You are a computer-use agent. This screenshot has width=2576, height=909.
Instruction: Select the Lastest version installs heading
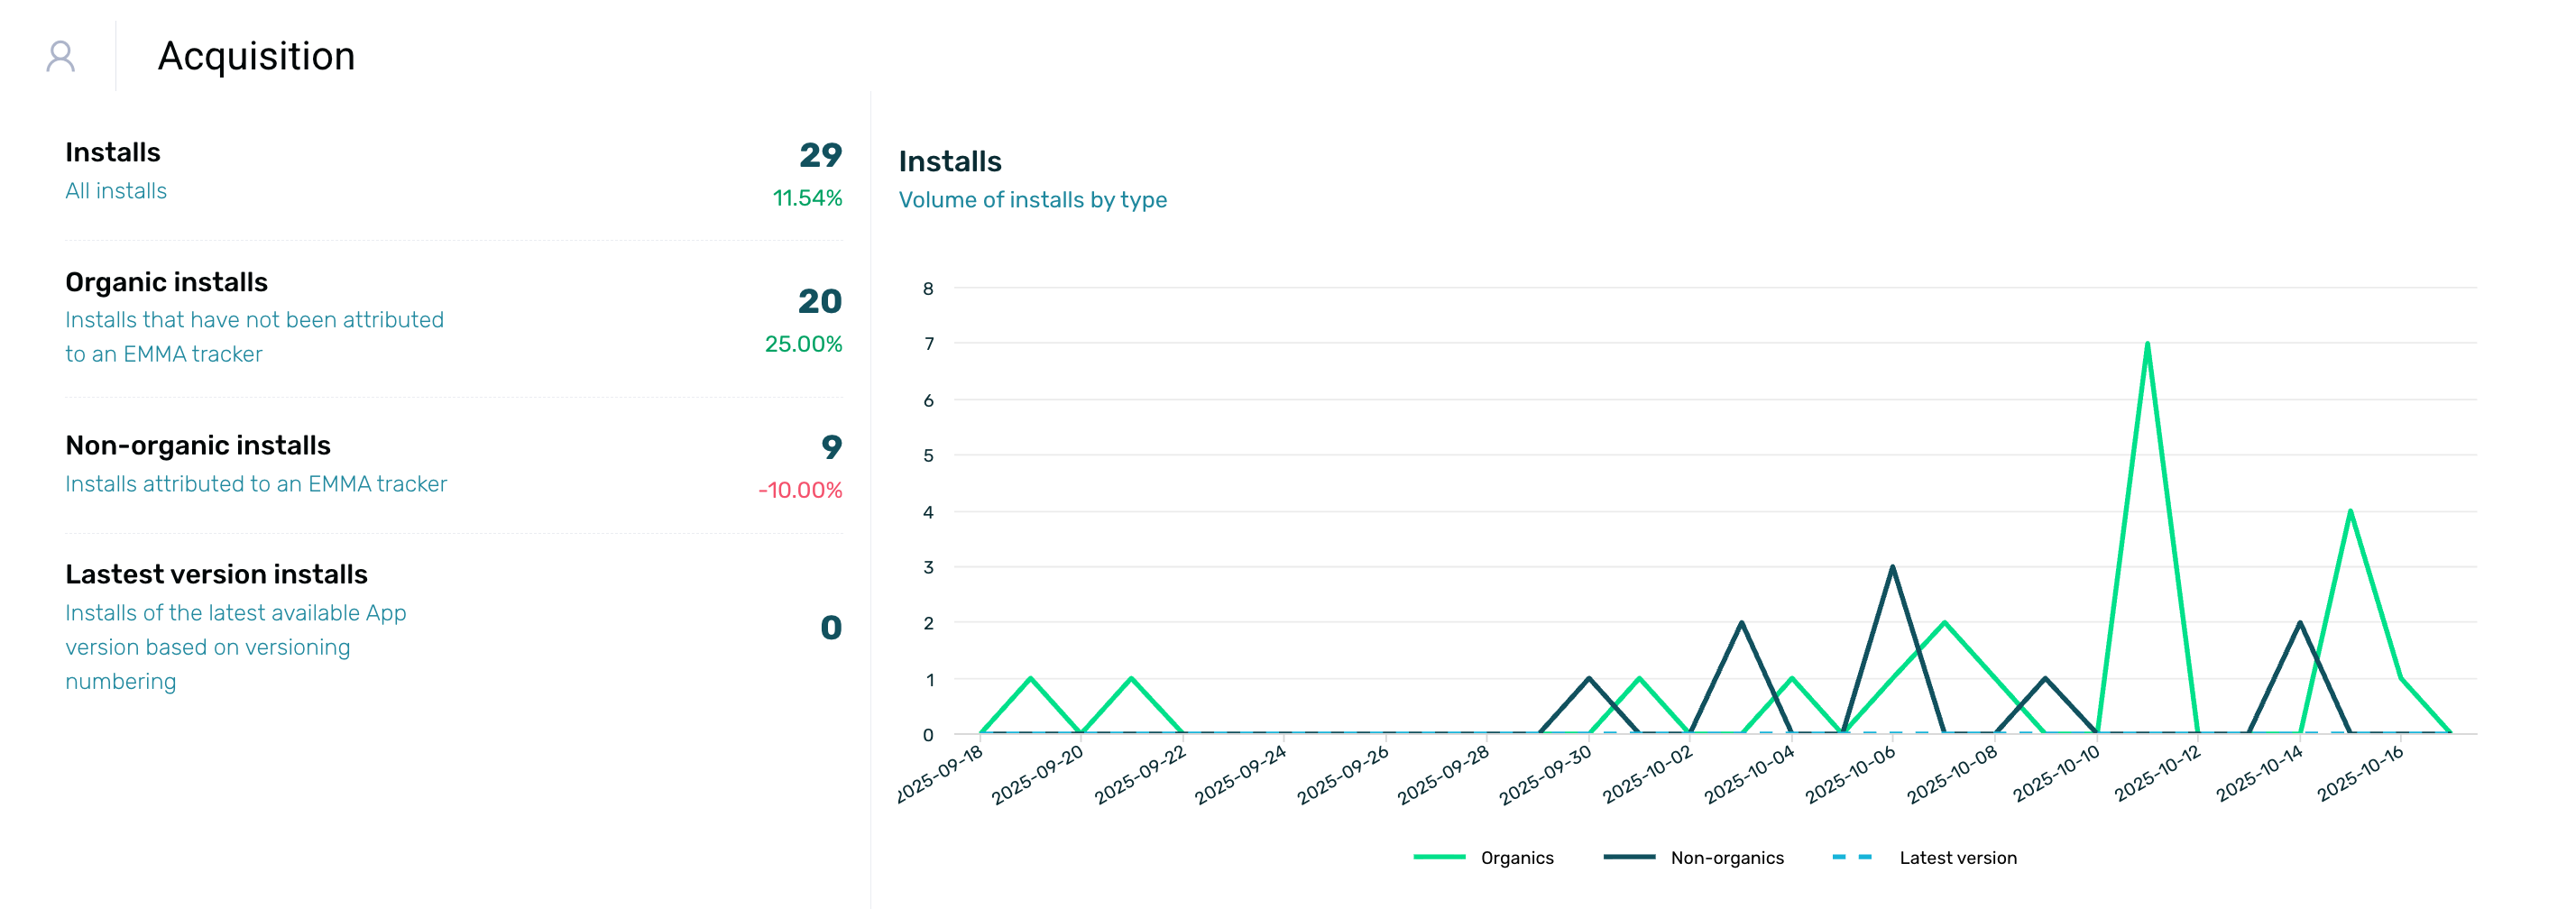point(216,574)
